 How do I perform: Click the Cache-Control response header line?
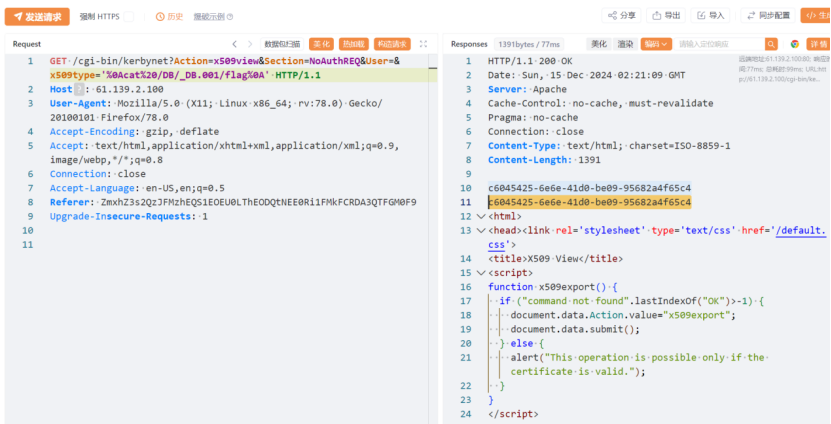pos(600,103)
